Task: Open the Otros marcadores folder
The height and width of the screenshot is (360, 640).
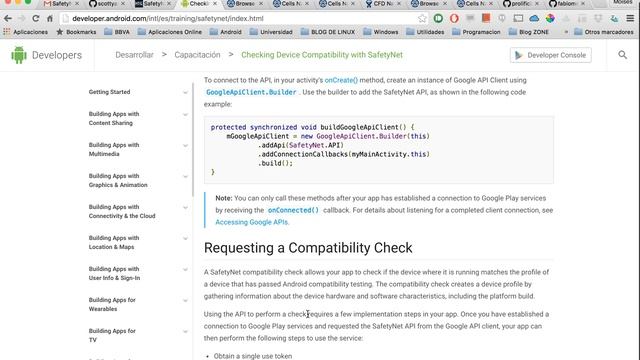Action: (x=603, y=32)
